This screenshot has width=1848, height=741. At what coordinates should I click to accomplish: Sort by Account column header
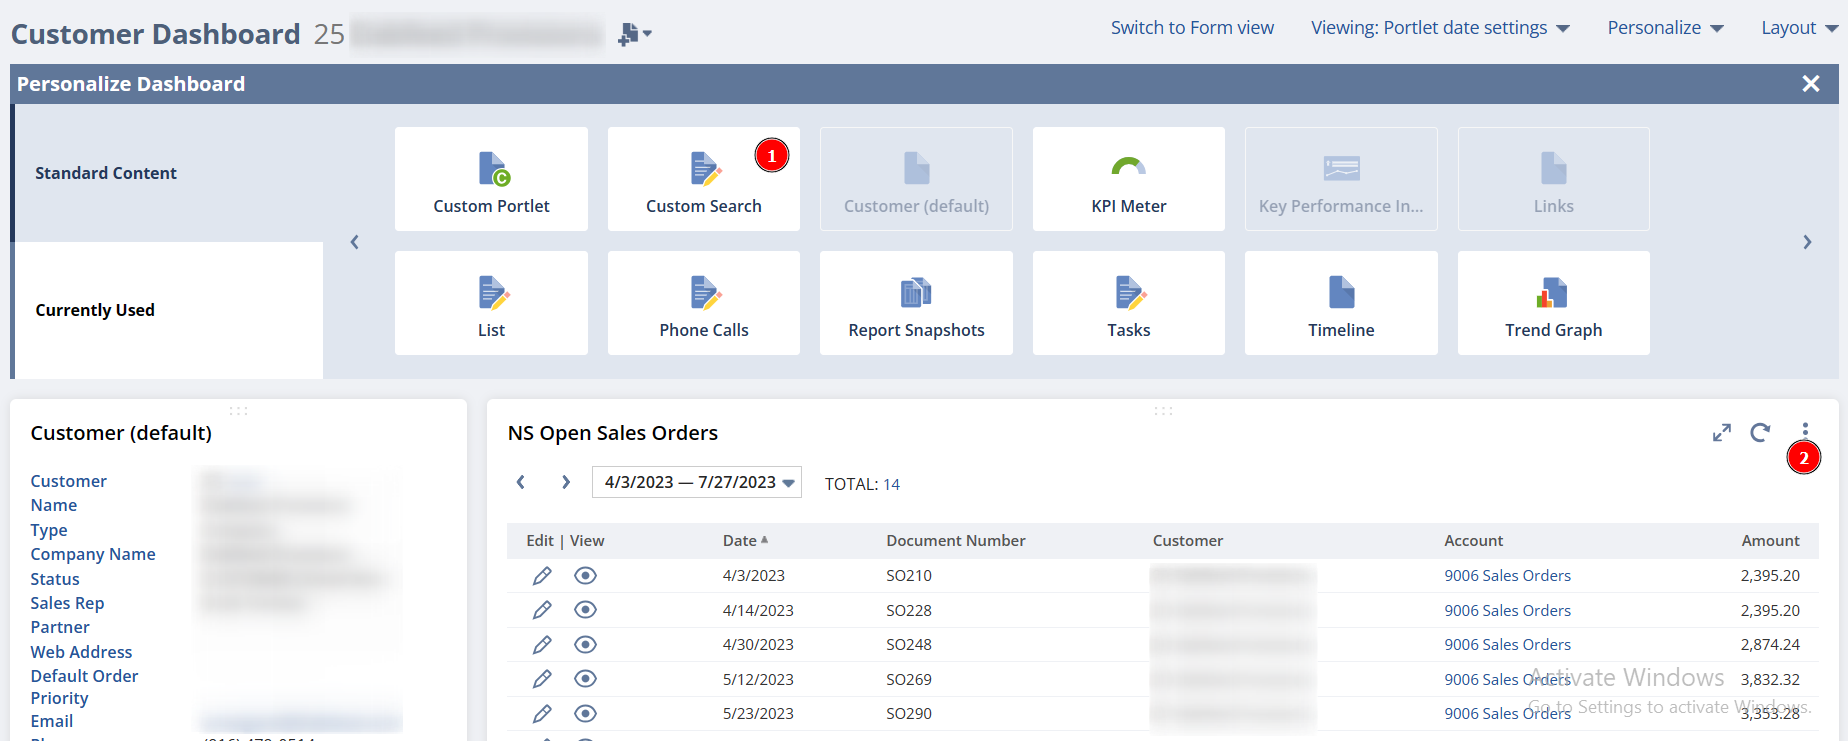1473,540
